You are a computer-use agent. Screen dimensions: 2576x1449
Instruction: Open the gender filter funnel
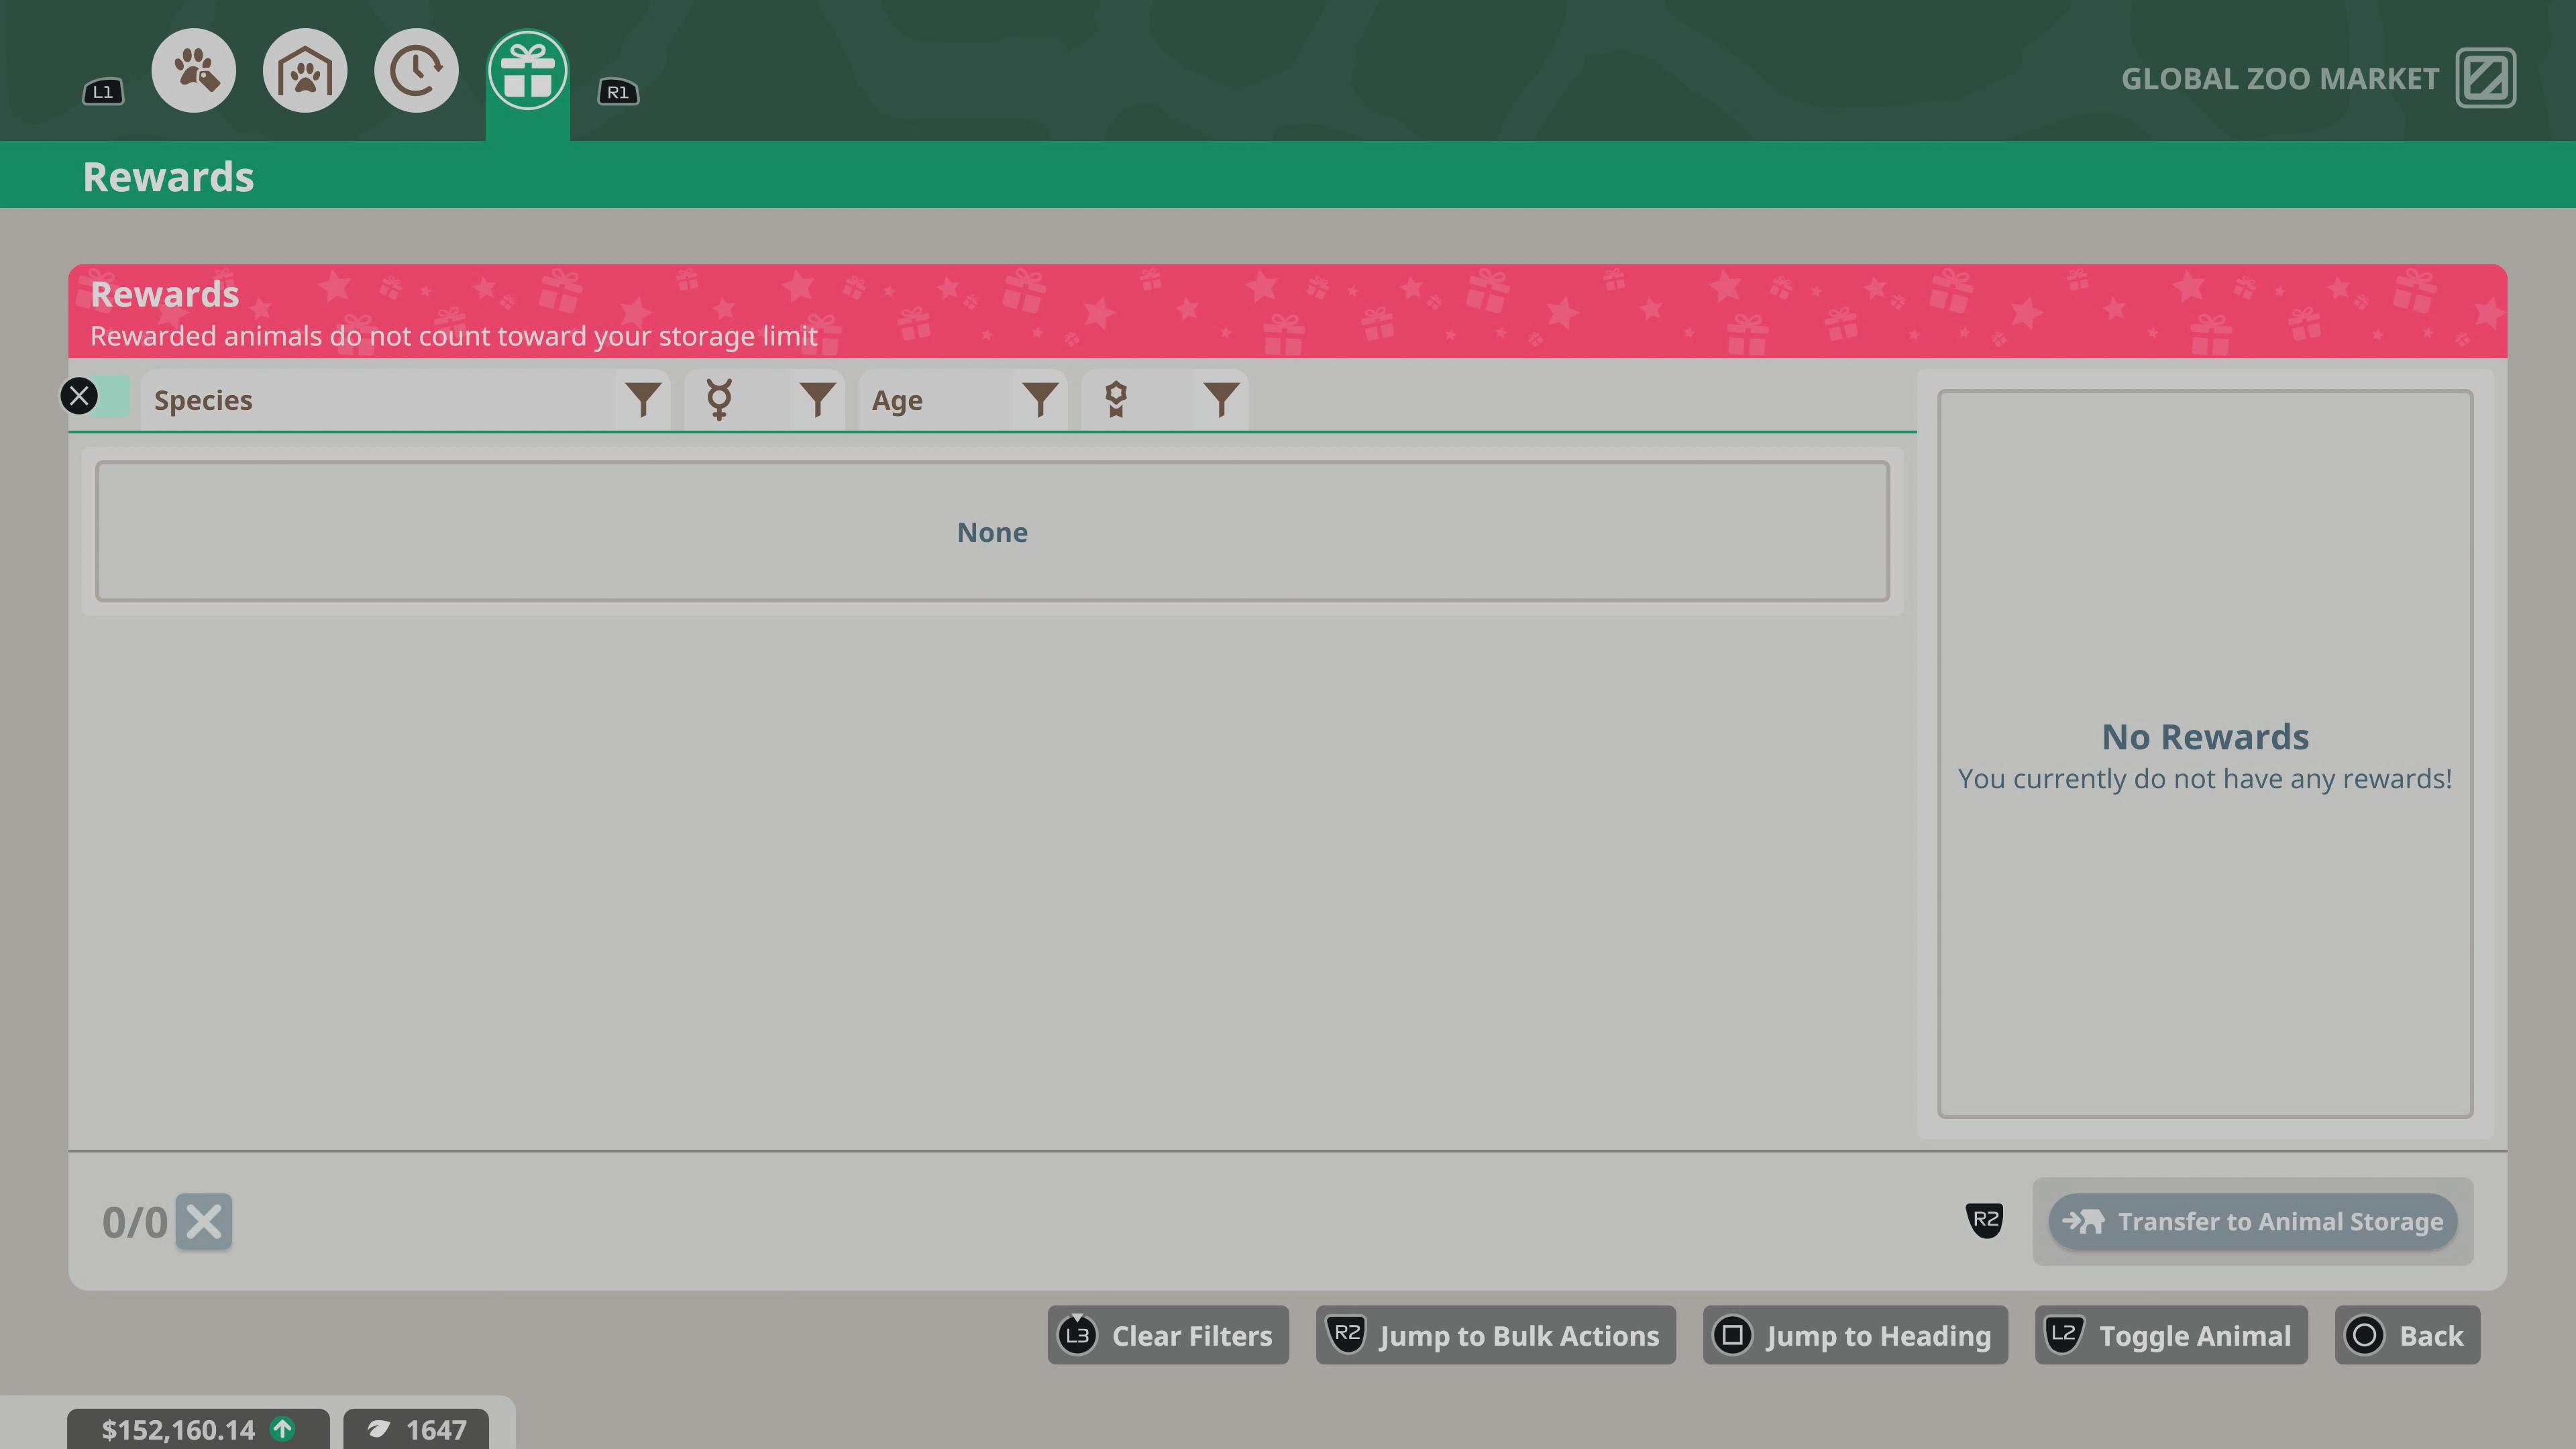coord(817,400)
